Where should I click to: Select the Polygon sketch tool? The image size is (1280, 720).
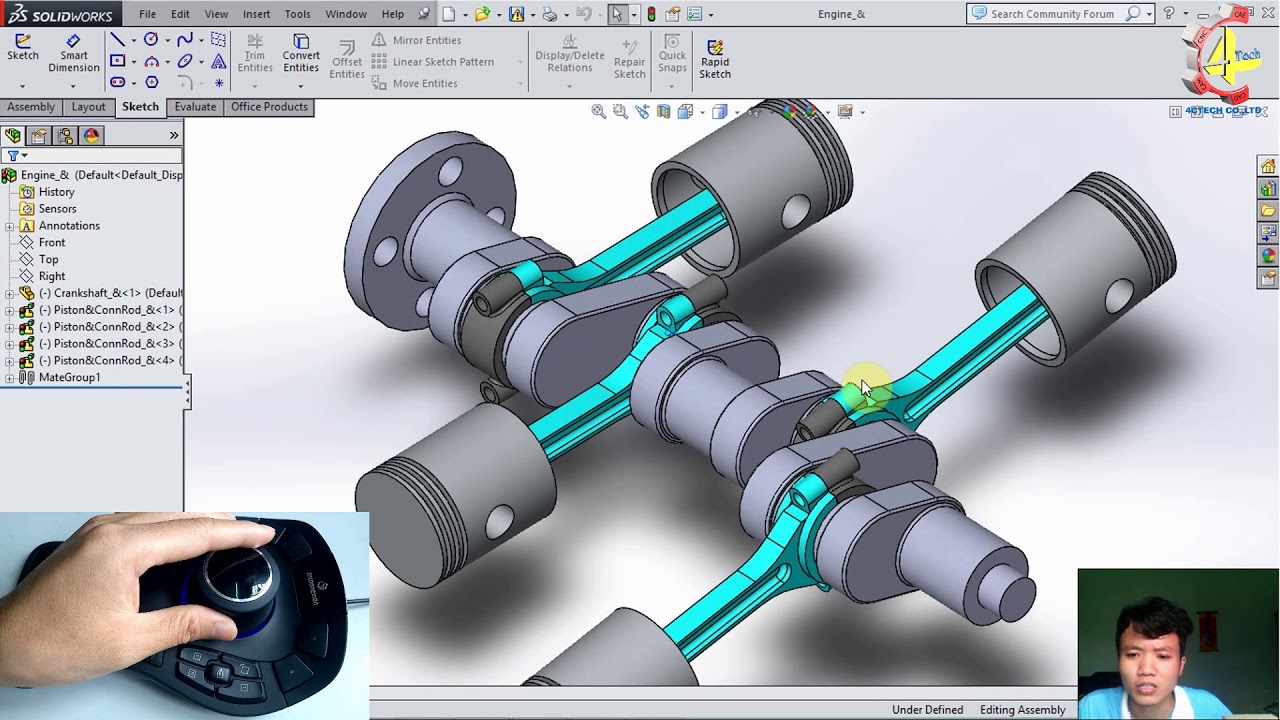152,82
